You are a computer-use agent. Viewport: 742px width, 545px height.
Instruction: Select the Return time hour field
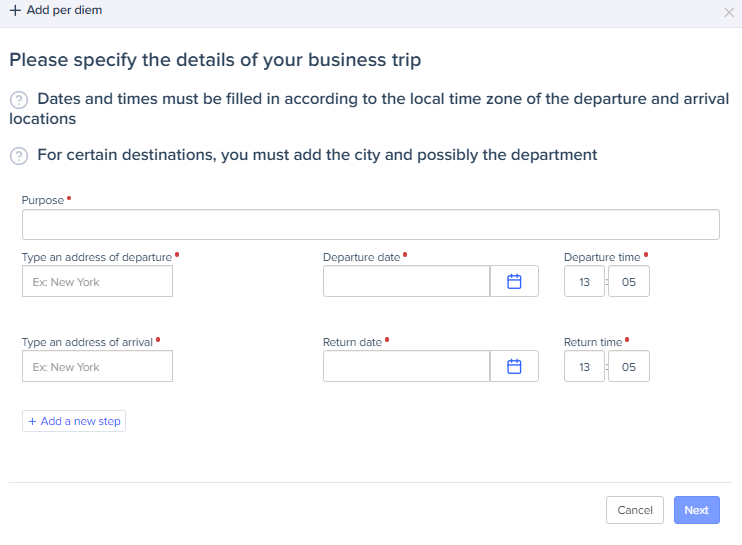click(584, 367)
